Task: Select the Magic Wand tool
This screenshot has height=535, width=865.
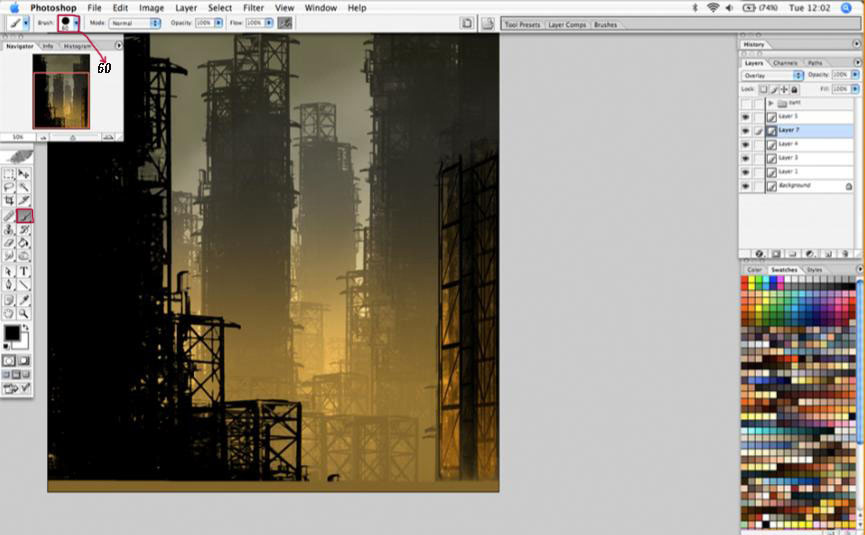Action: [x=24, y=188]
